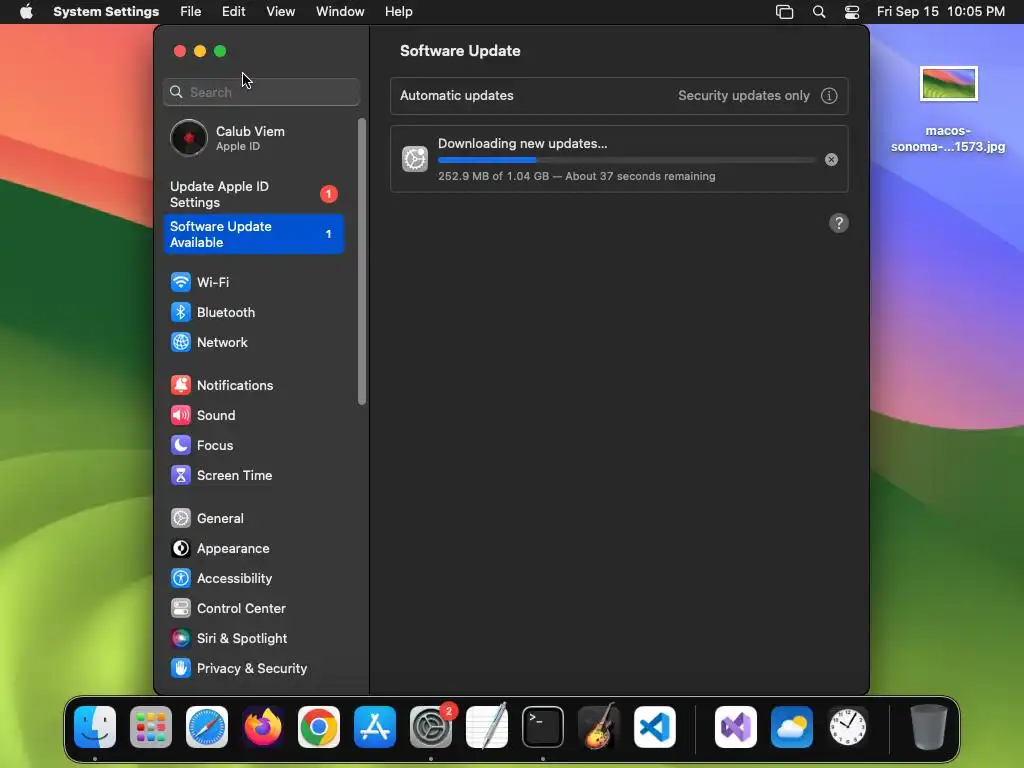Select macos-sonoma jpg desktop file
The height and width of the screenshot is (768, 1024).
tap(948, 110)
